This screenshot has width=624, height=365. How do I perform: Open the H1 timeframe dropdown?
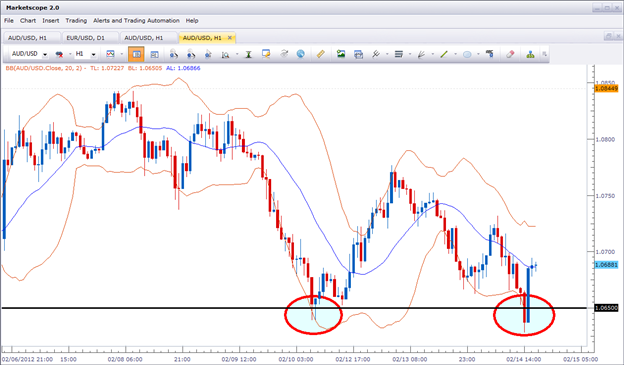pos(94,55)
